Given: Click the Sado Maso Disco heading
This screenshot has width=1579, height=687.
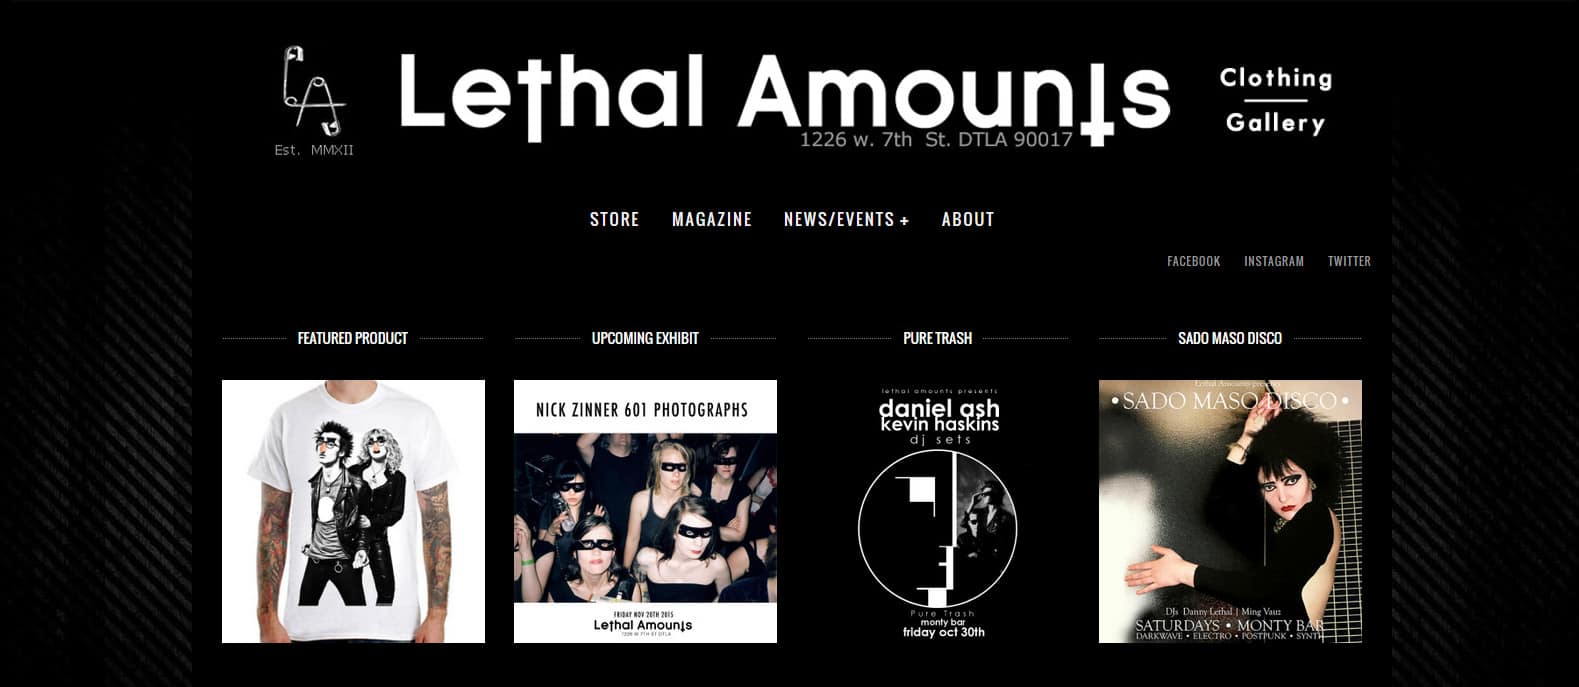Looking at the screenshot, I should click(x=1230, y=338).
